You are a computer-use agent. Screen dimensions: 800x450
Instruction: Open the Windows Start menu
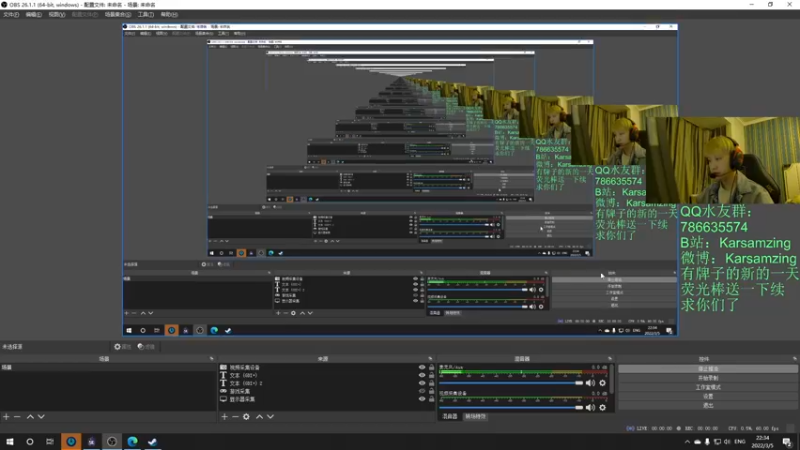pos(10,442)
